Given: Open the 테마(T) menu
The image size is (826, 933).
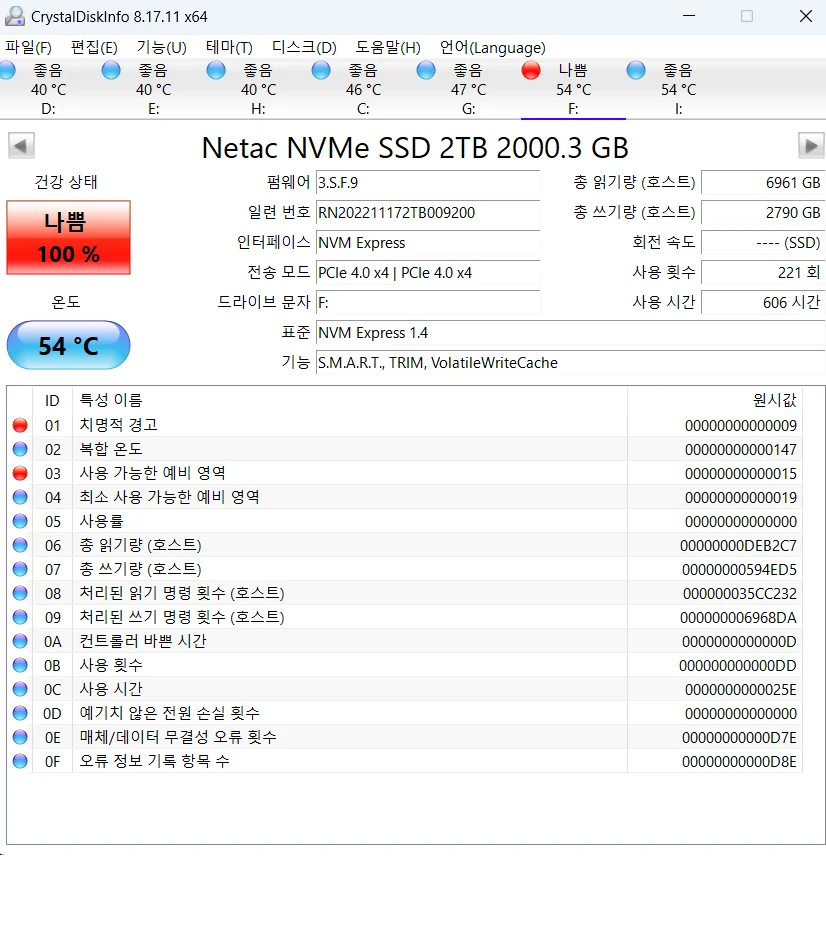Looking at the screenshot, I should 229,47.
